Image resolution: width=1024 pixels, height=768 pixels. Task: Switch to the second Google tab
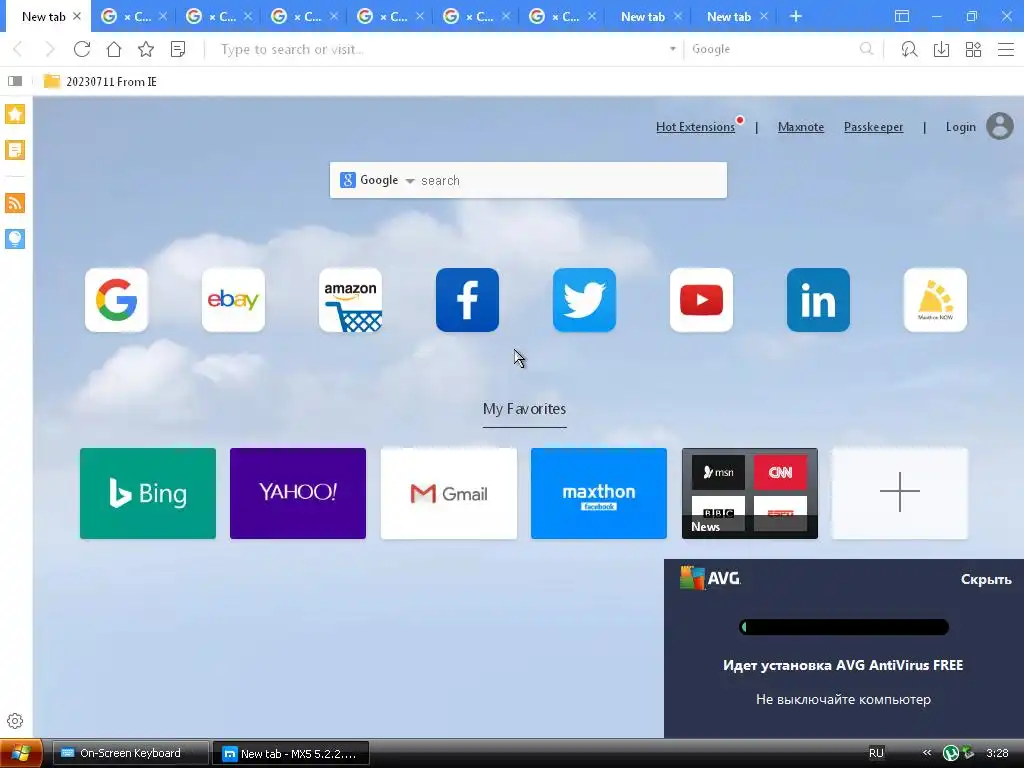pos(213,16)
